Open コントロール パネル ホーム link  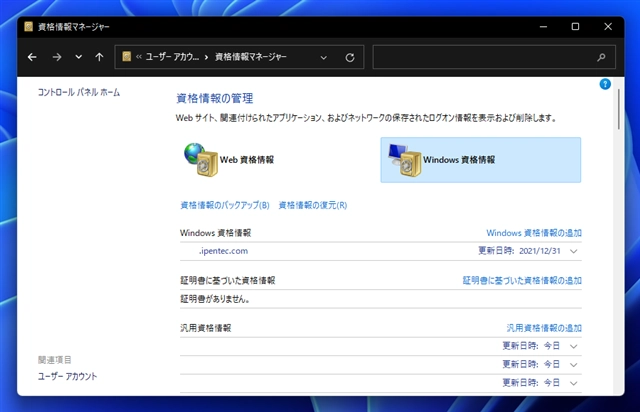79,92
